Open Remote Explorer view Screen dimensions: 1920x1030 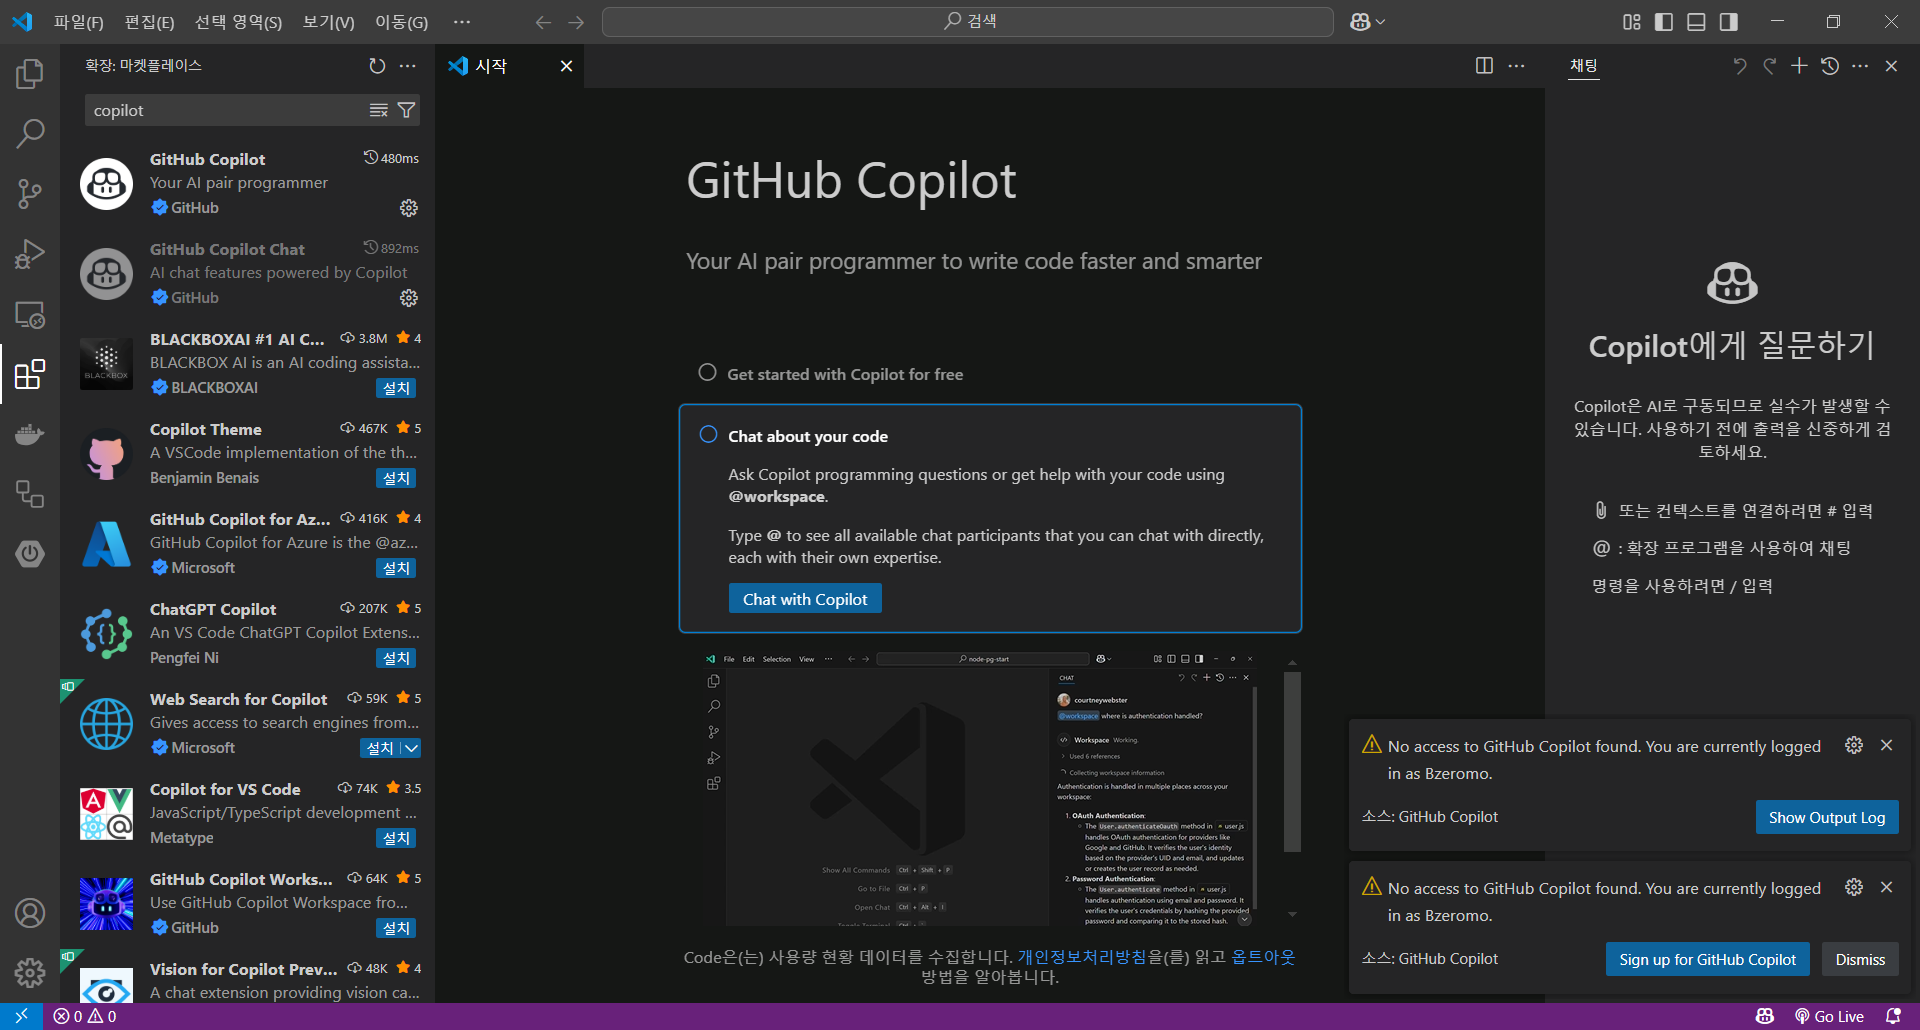pos(30,314)
